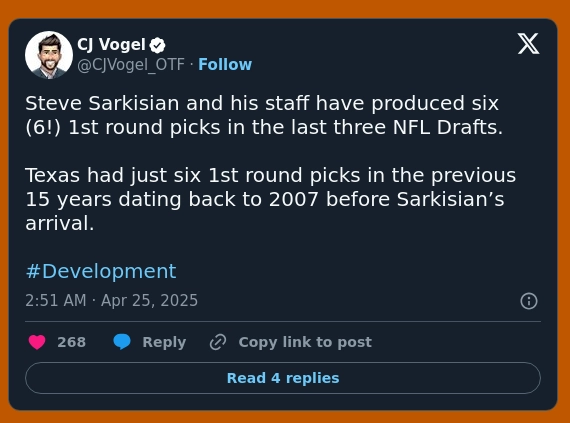Open the X logo link

pos(528,44)
